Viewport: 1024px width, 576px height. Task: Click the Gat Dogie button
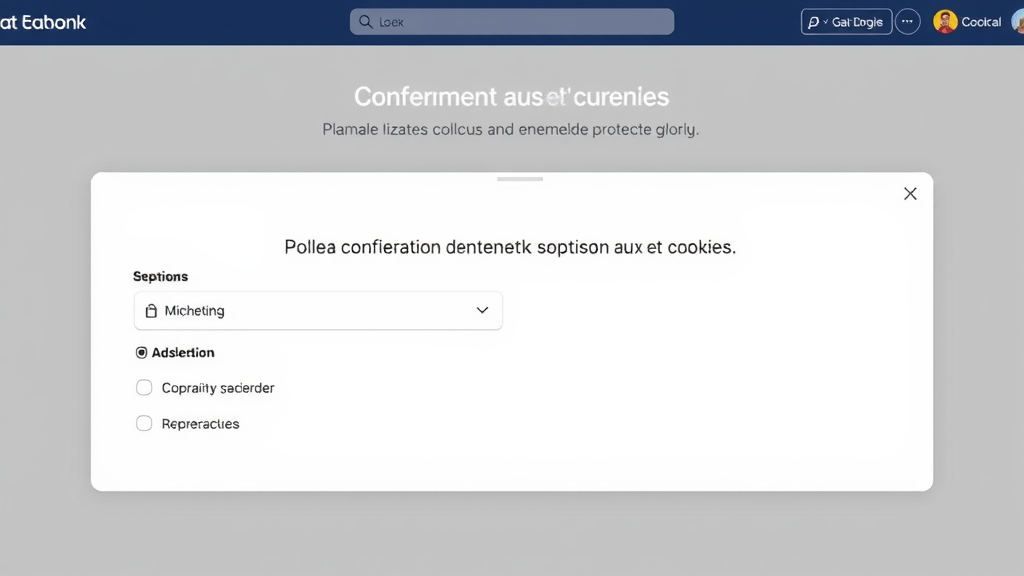click(x=845, y=20)
